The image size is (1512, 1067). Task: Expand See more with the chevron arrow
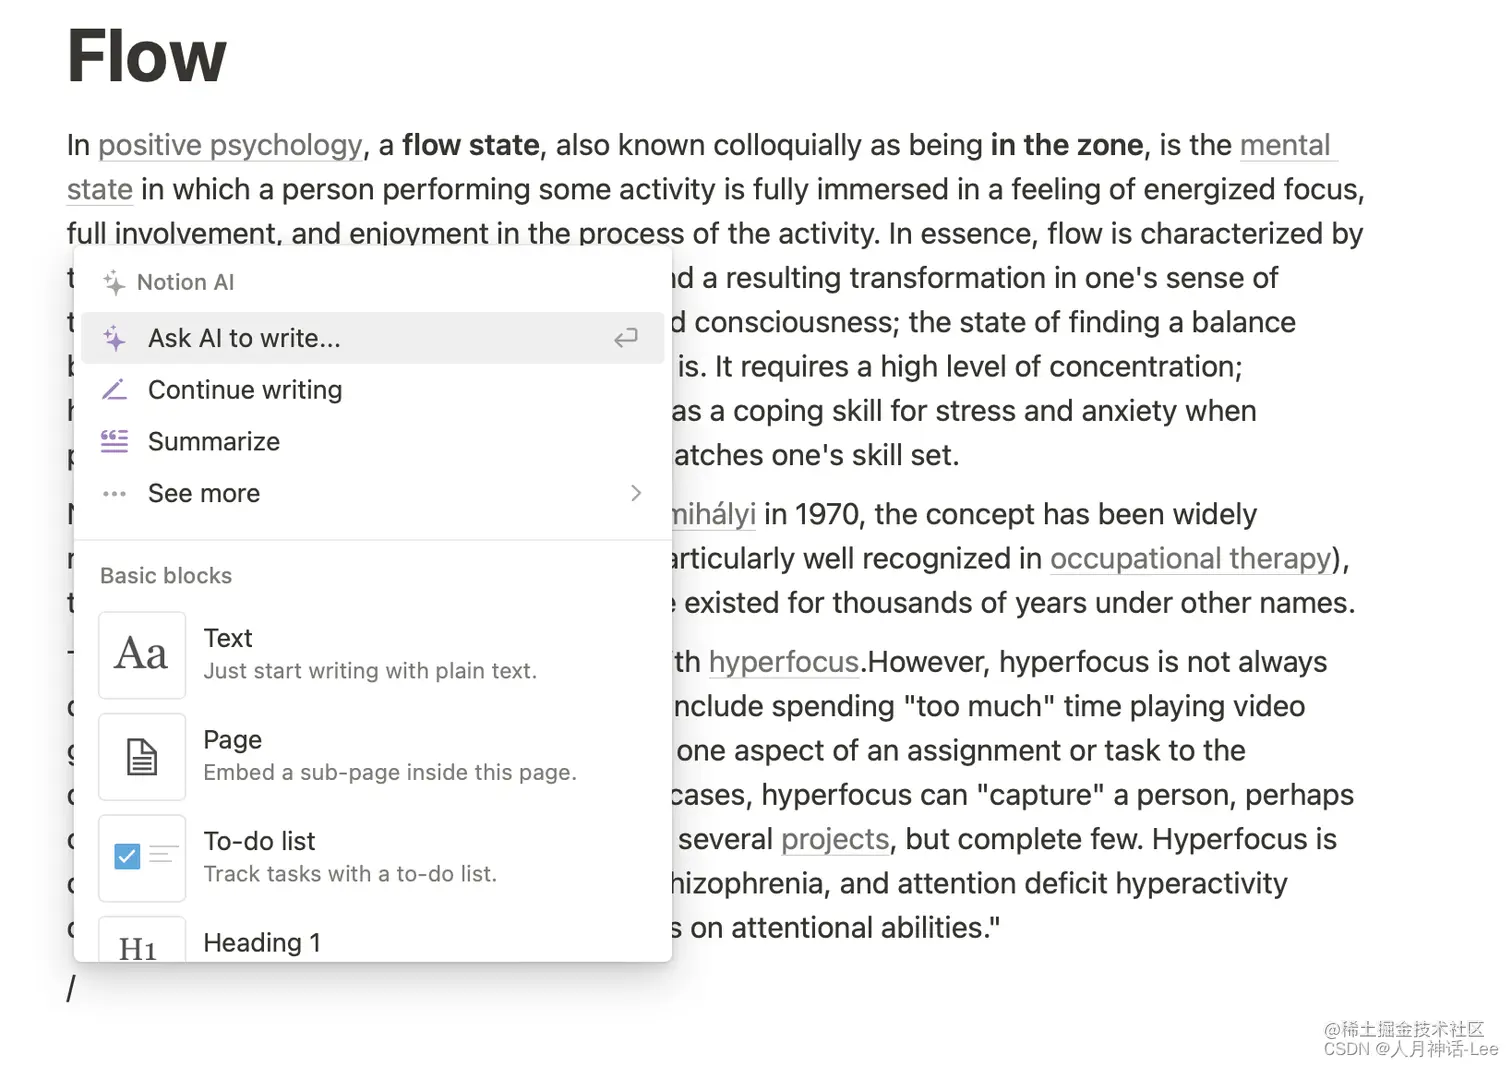[x=636, y=493]
